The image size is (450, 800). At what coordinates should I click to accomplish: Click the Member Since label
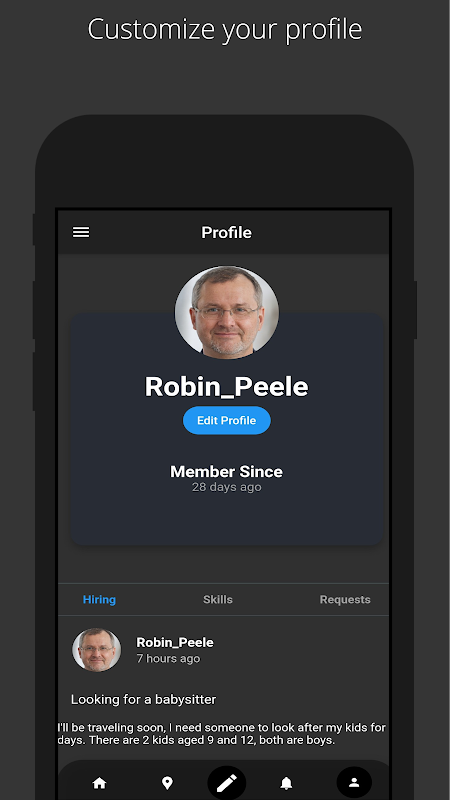227,471
